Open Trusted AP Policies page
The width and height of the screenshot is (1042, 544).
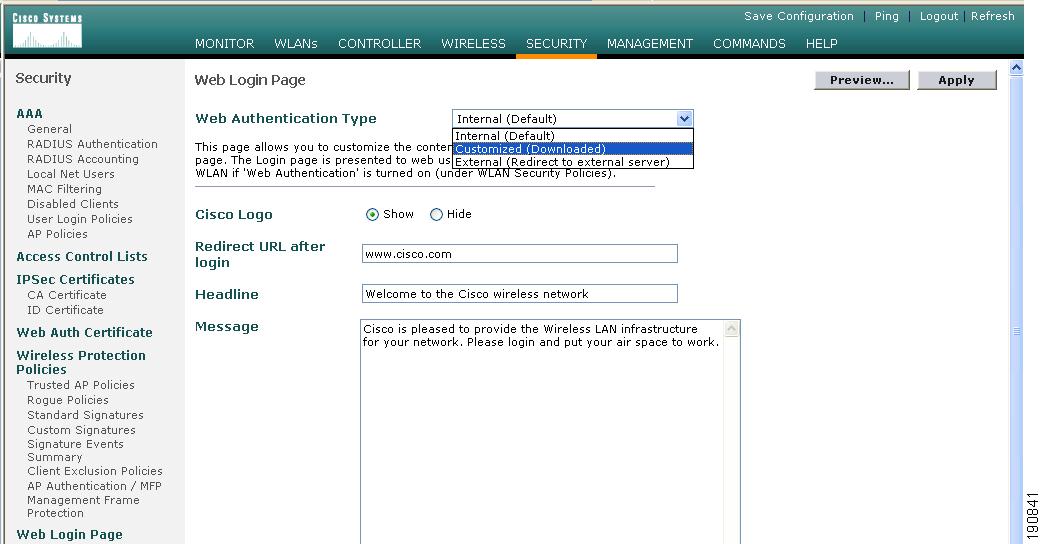(x=80, y=385)
